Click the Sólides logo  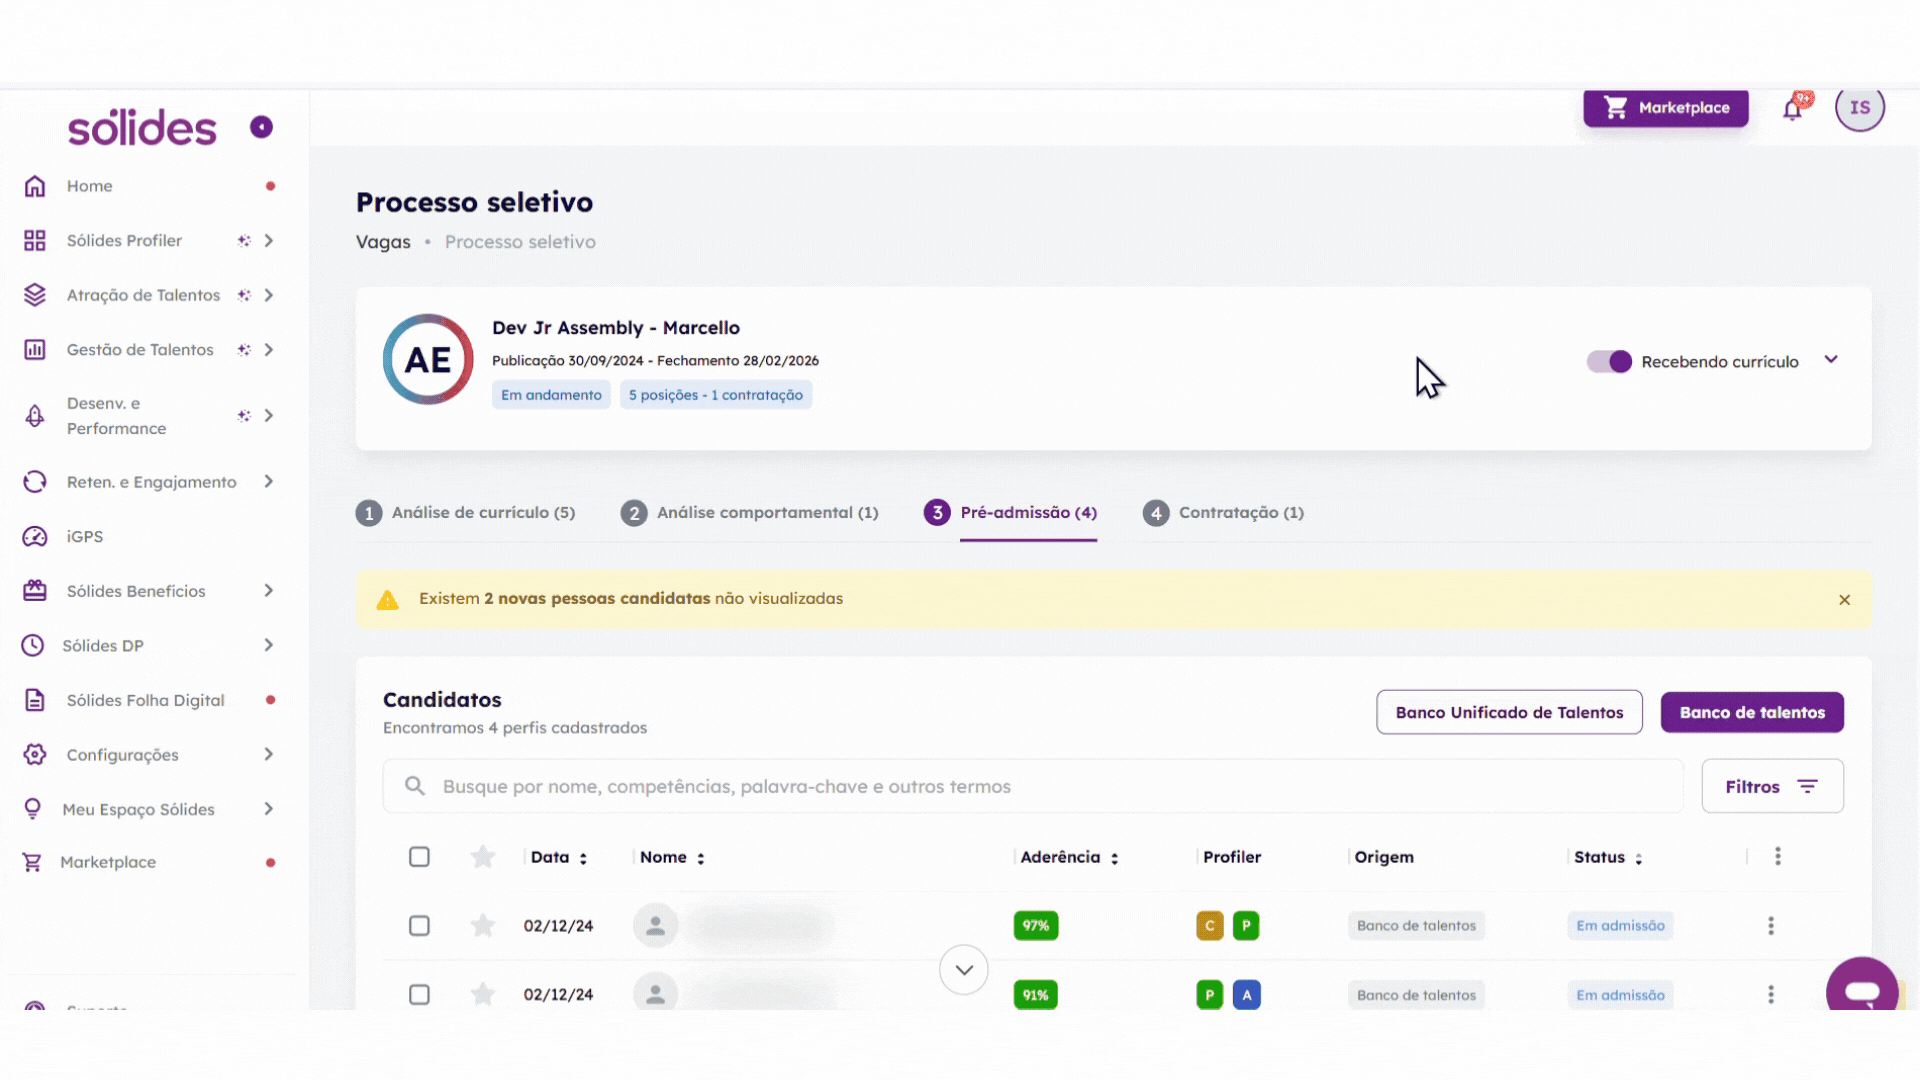click(142, 128)
